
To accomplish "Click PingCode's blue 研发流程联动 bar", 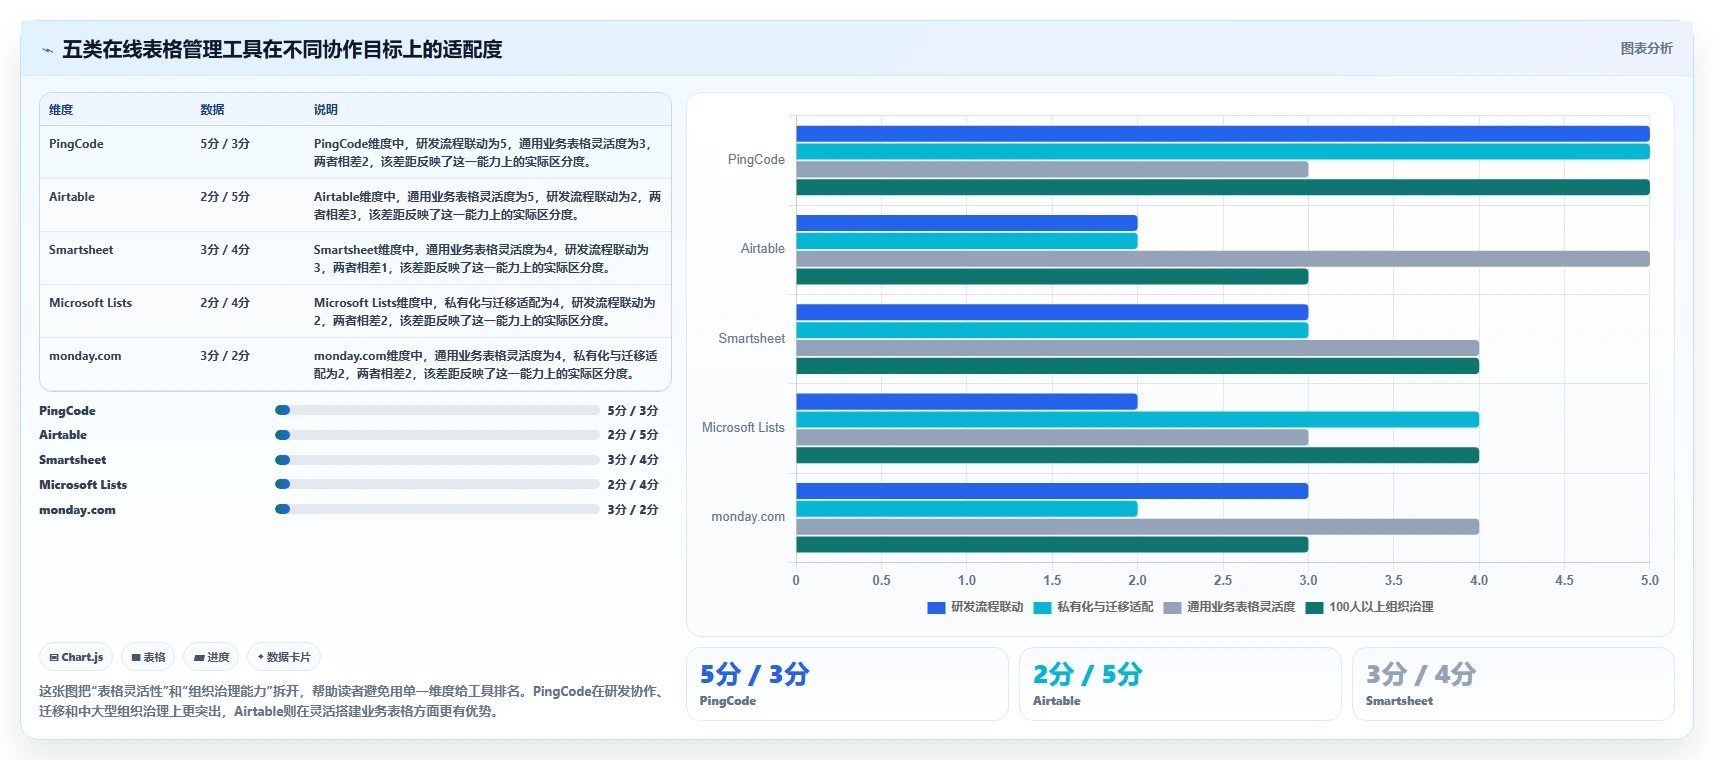I will click(1223, 134).
